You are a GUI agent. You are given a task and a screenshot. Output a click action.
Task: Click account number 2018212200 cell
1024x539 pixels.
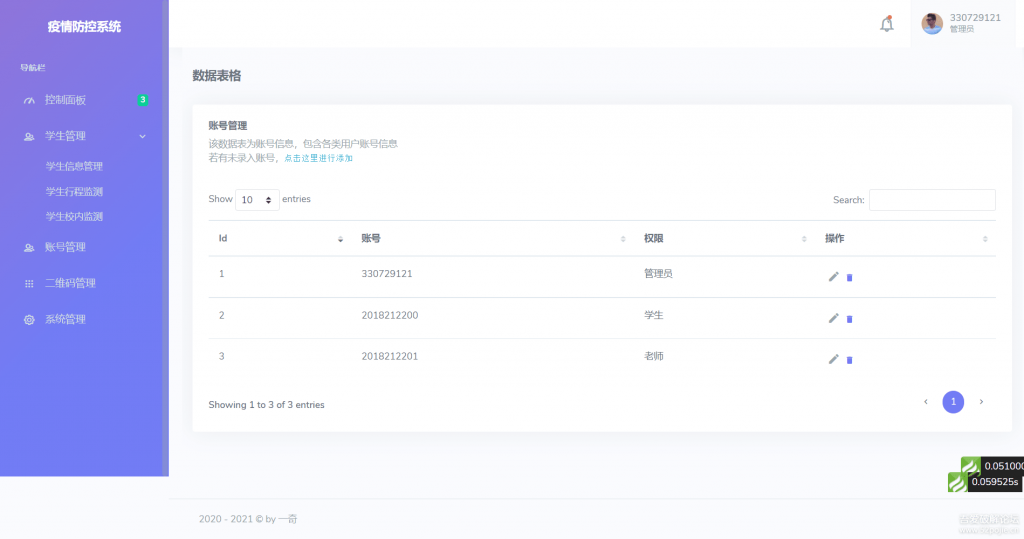pos(390,315)
